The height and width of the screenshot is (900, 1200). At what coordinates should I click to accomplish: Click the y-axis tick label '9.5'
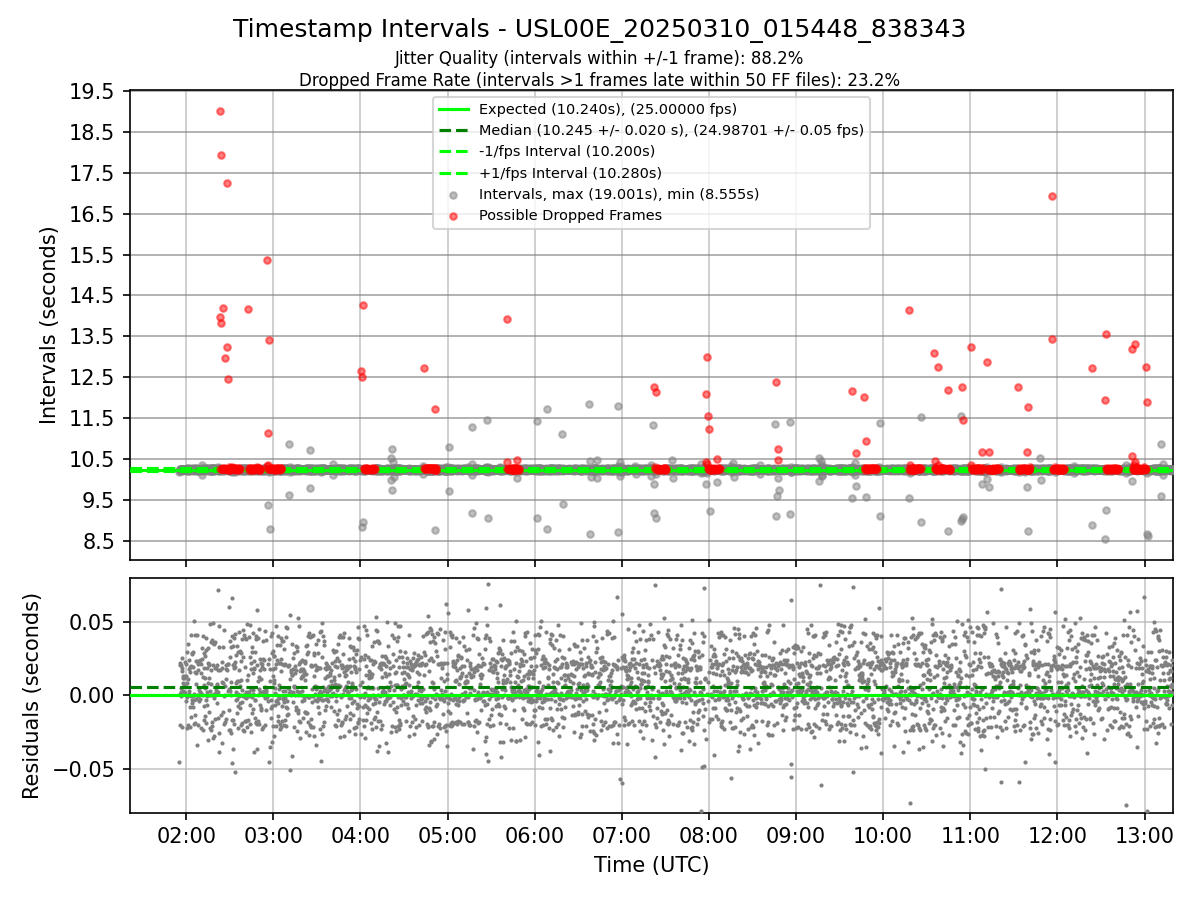pos(98,500)
